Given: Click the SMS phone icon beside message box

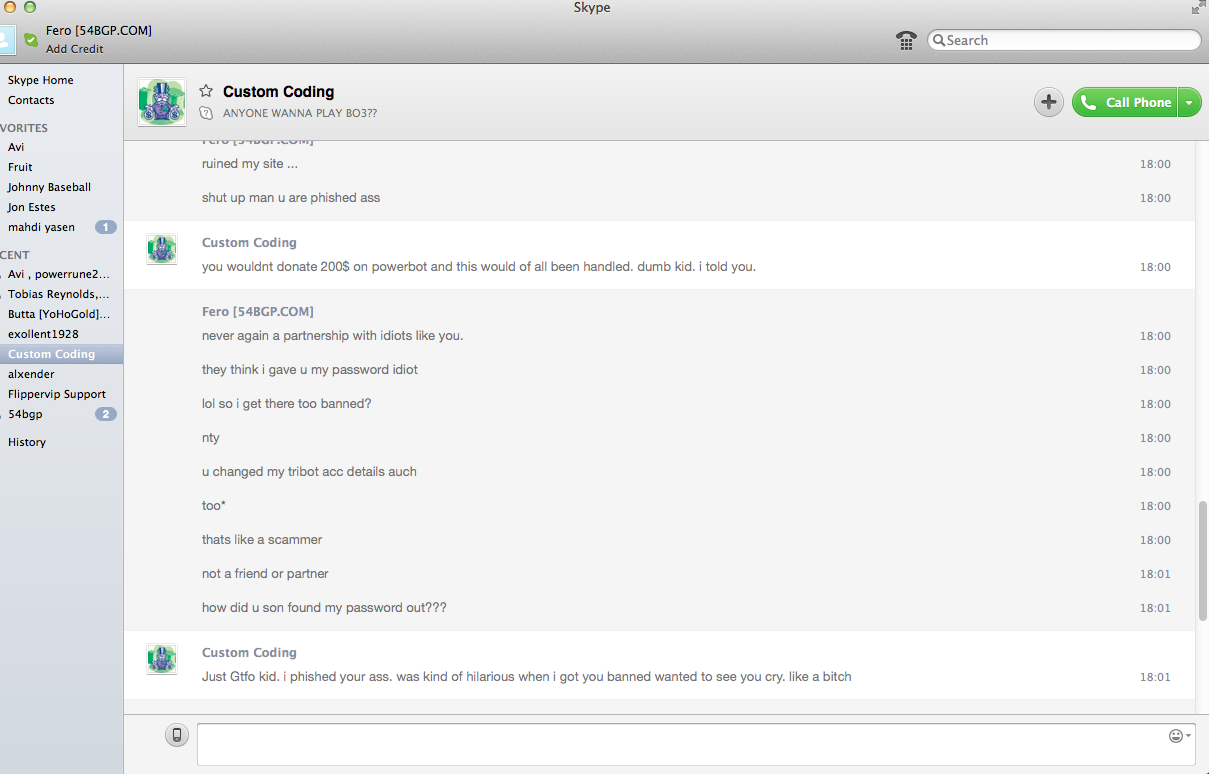Looking at the screenshot, I should [x=177, y=736].
